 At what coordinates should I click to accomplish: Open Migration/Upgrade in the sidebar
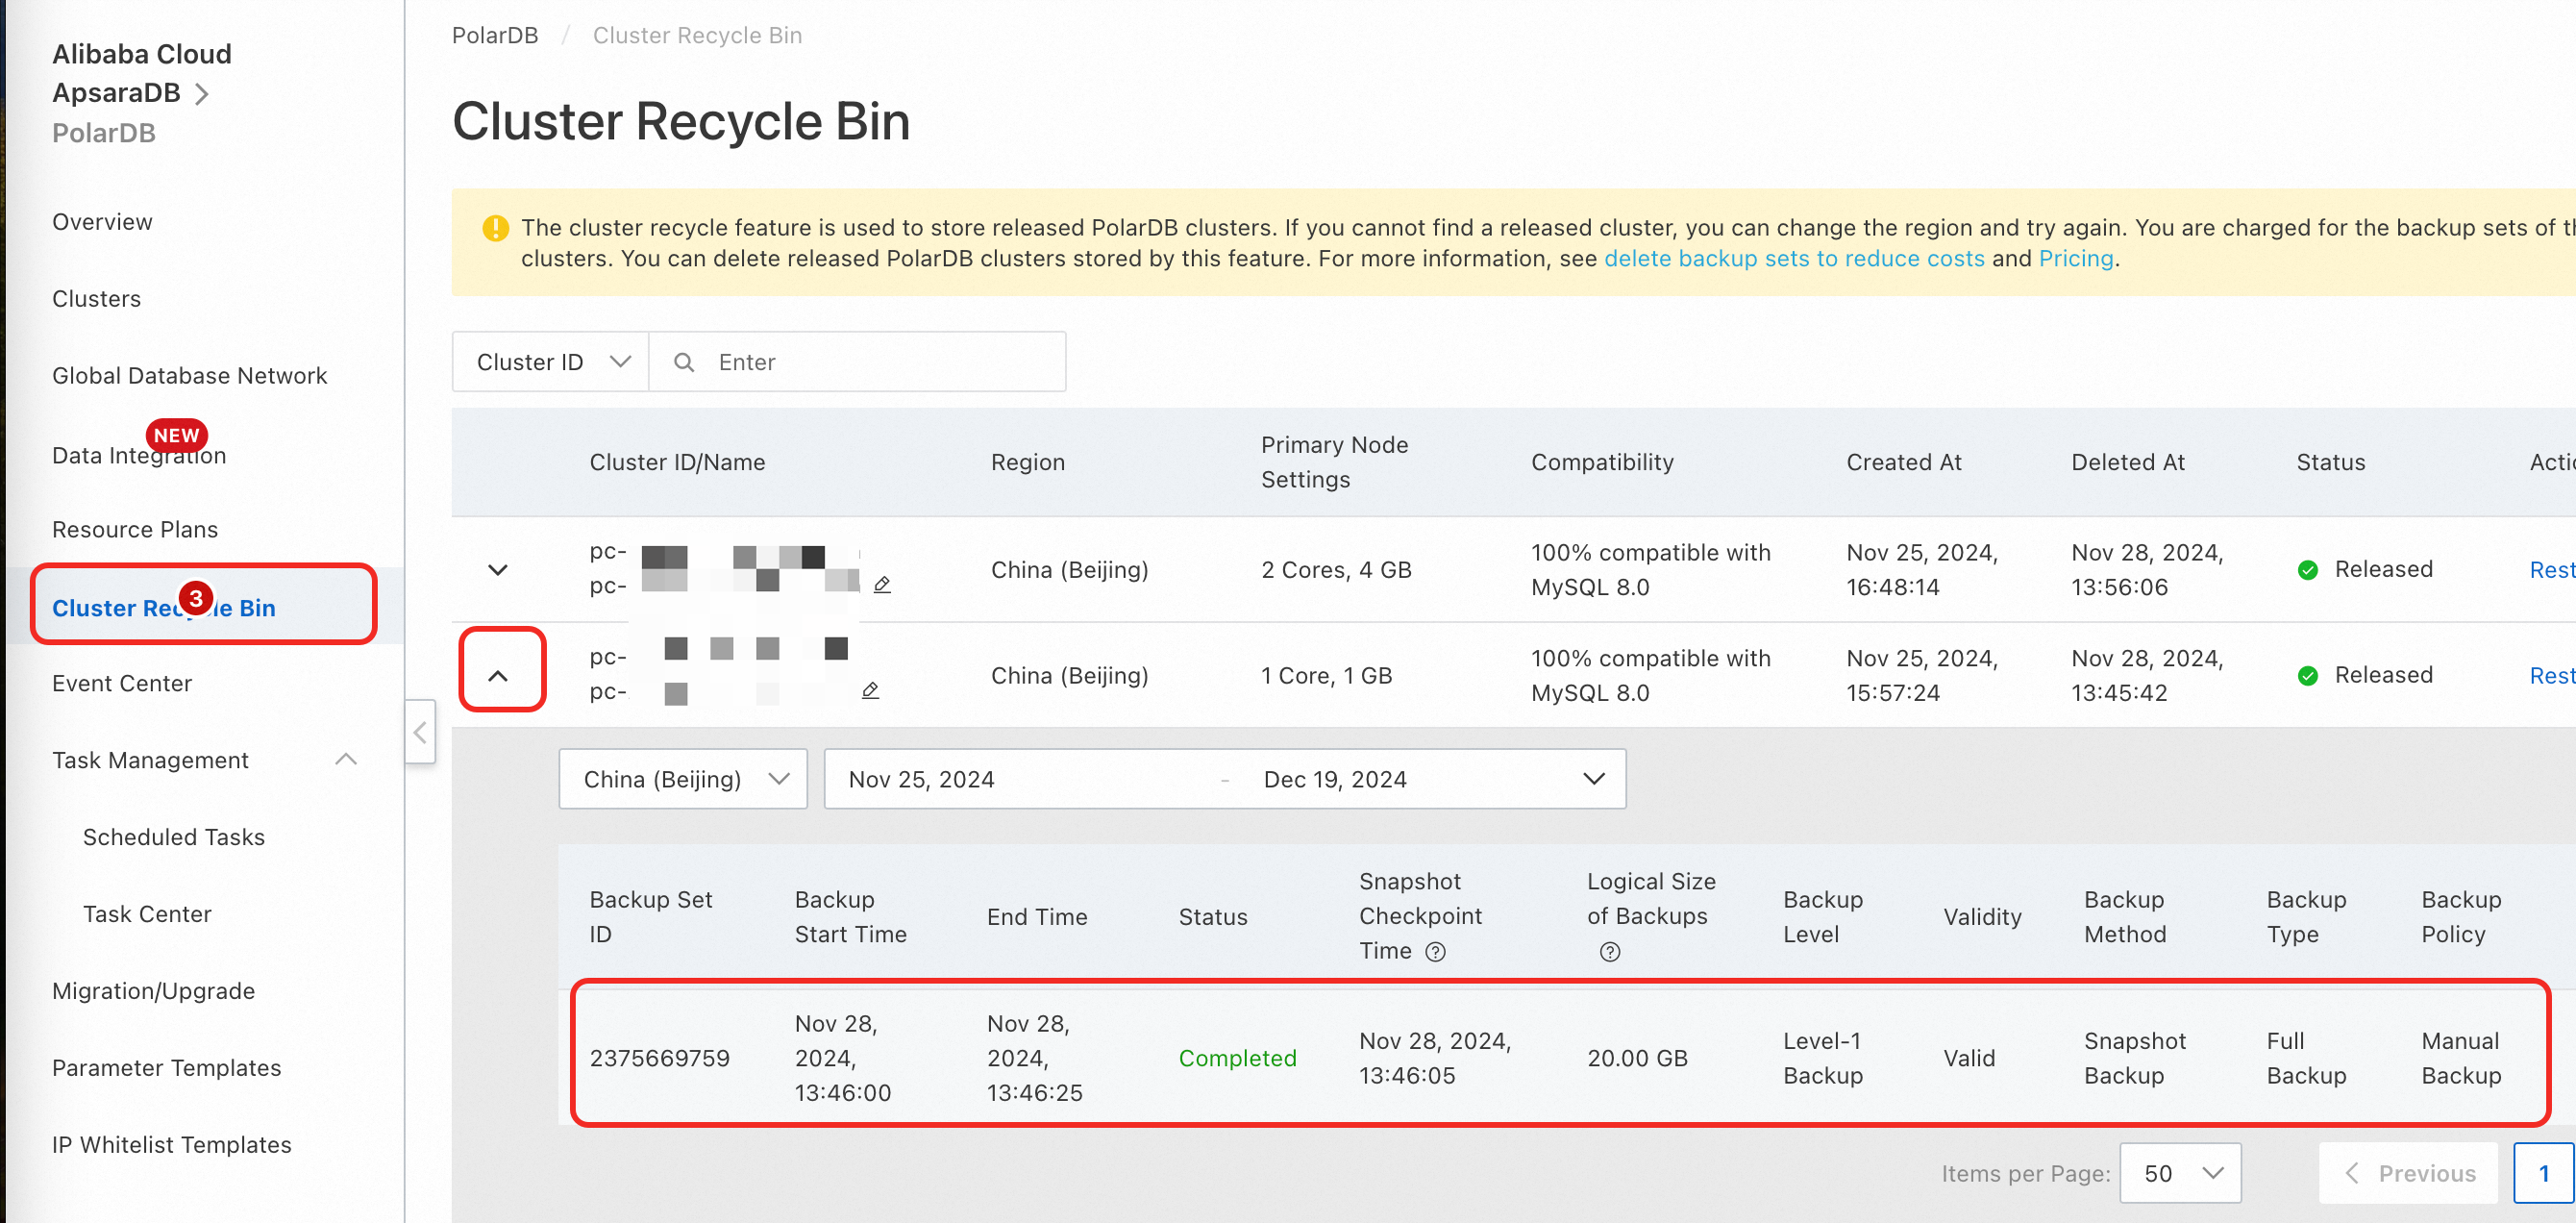click(x=153, y=992)
